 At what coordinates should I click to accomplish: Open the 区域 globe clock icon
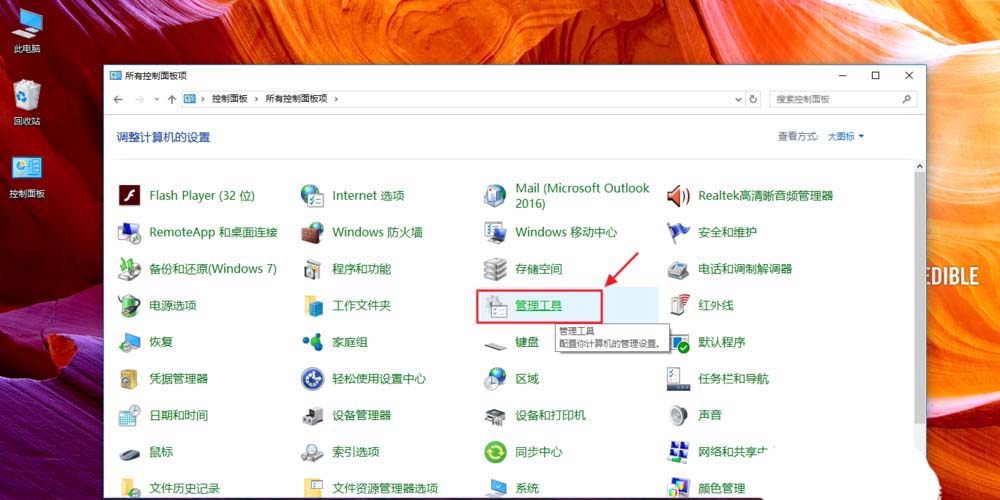495,379
